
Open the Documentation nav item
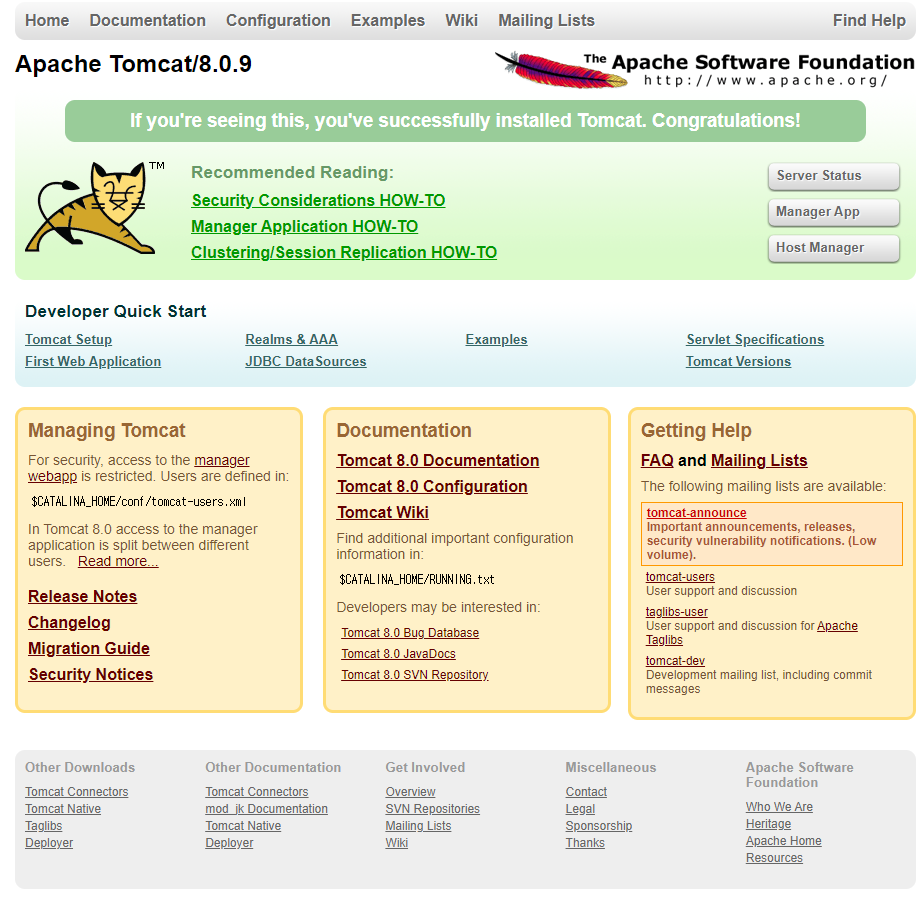[148, 21]
